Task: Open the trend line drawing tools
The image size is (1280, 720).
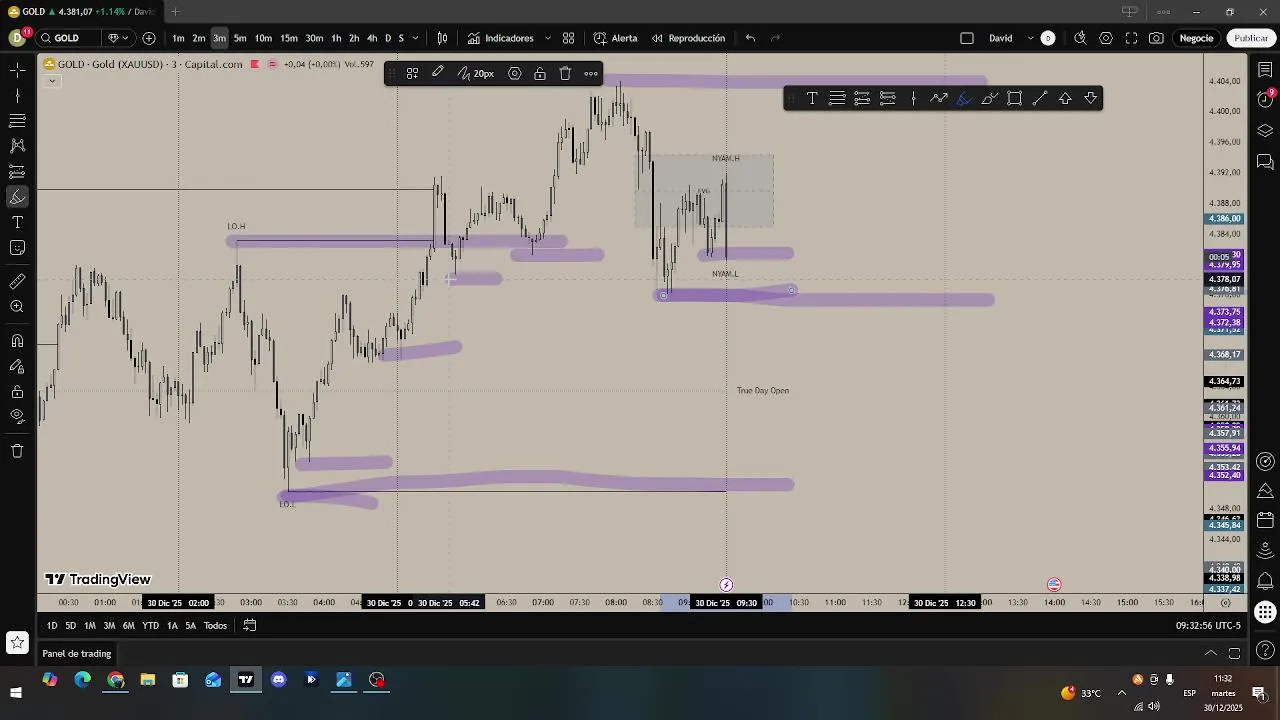Action: [17, 96]
